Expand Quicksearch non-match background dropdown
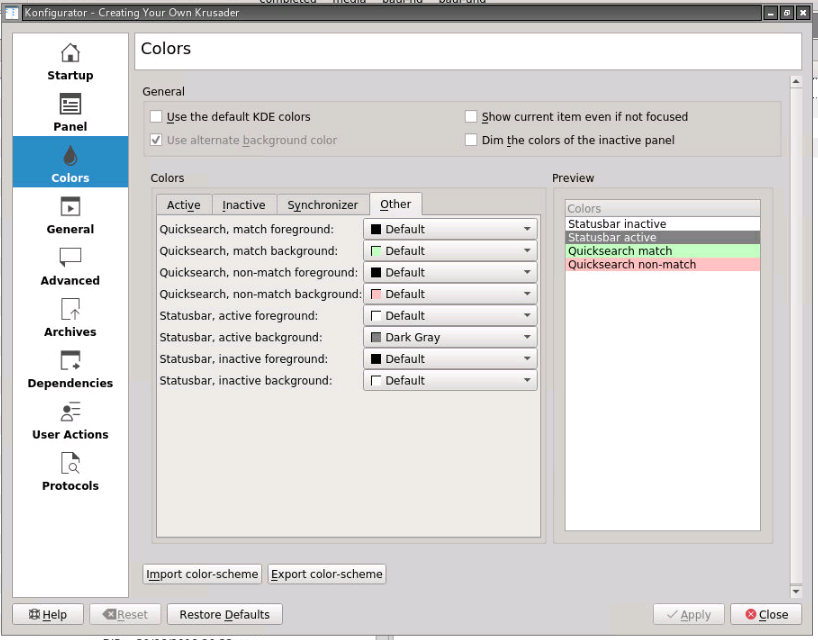The height and width of the screenshot is (640, 818). (x=450, y=294)
